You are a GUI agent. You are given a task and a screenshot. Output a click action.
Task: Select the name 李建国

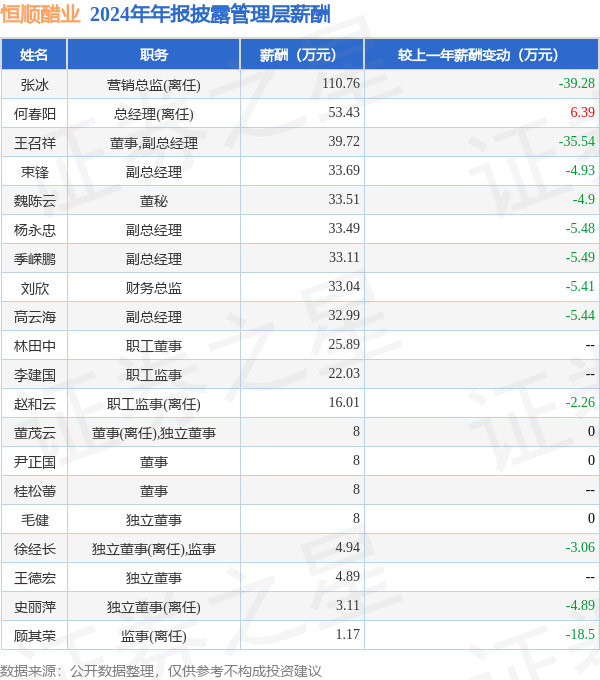coord(35,375)
